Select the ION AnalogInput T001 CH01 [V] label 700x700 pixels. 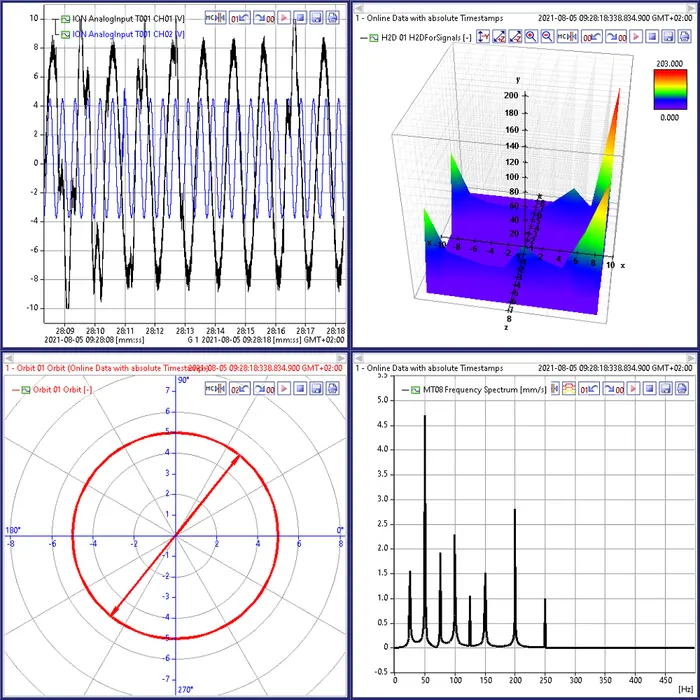point(129,19)
